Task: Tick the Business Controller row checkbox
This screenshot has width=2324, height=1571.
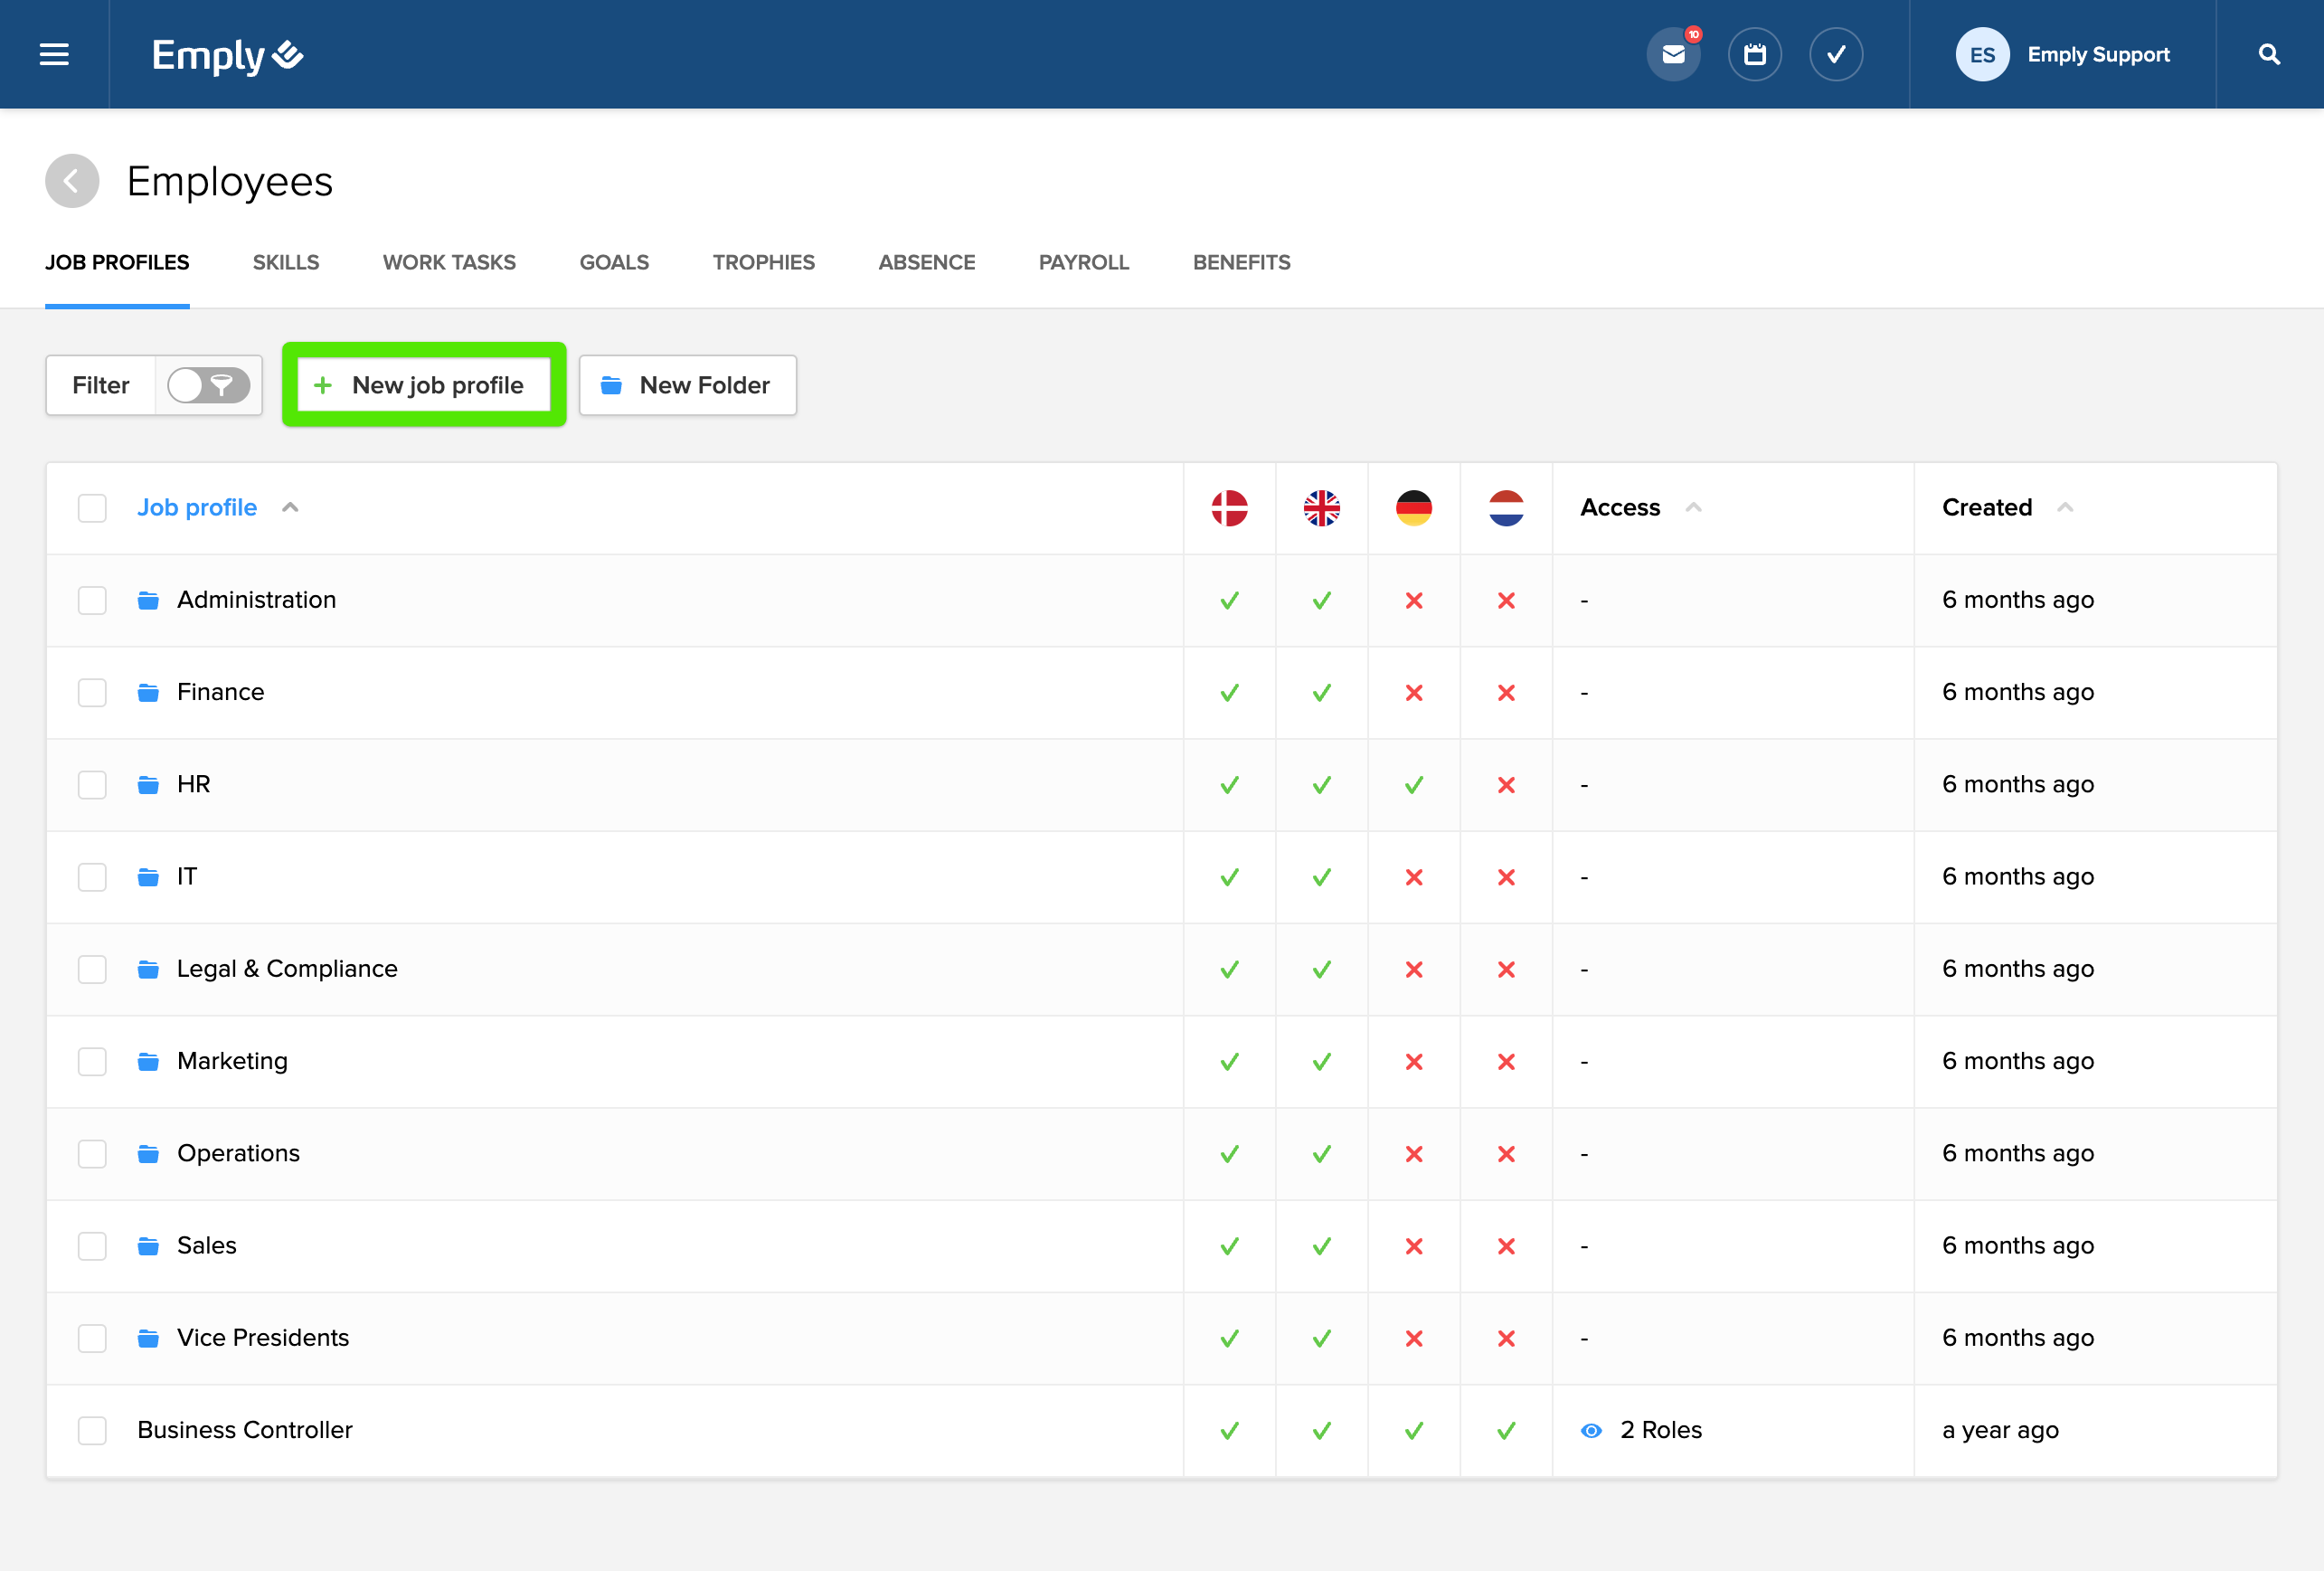Action: point(92,1430)
